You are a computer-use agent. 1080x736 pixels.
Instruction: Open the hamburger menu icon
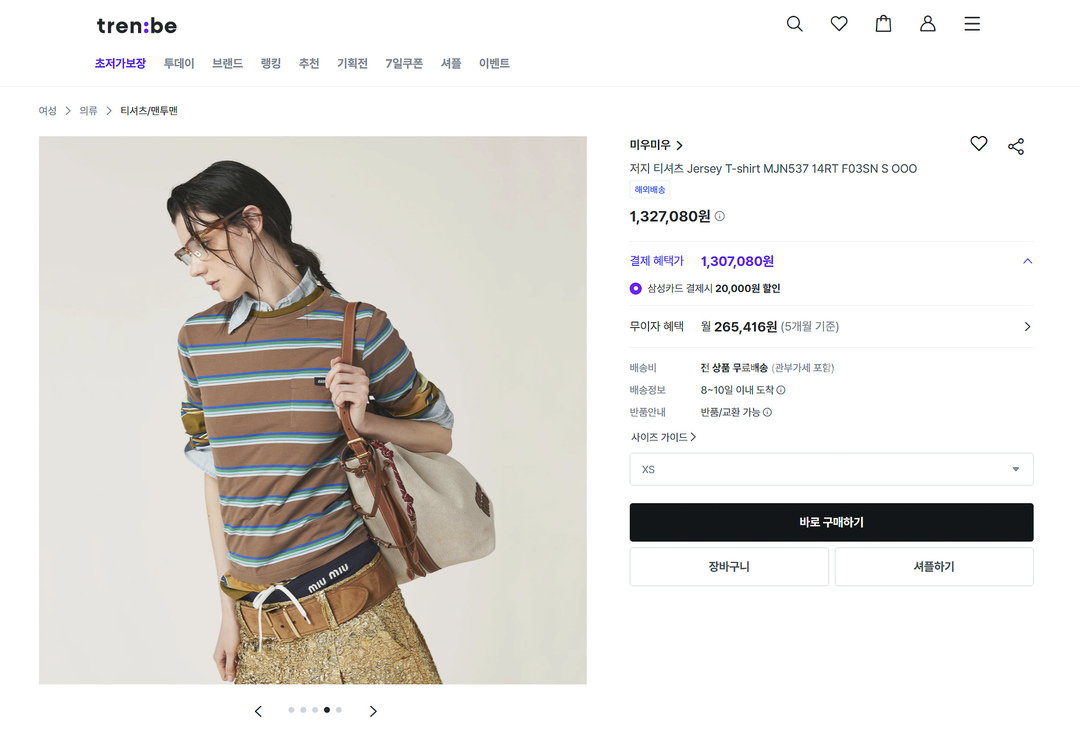tap(972, 24)
